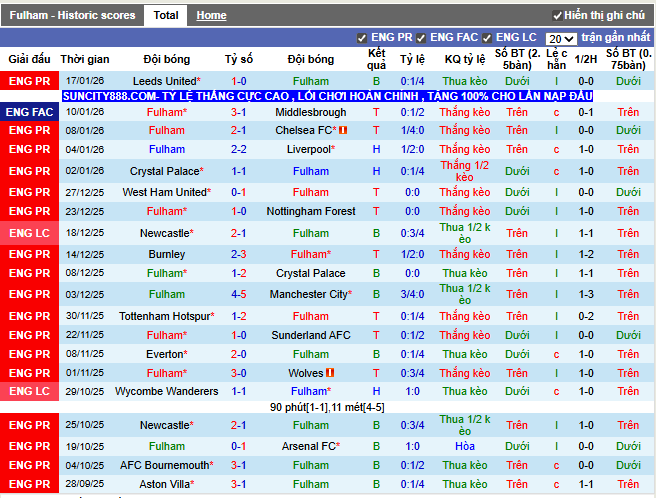The image size is (656, 498).
Task: Click the 1/2H column header
Action: pos(586,59)
